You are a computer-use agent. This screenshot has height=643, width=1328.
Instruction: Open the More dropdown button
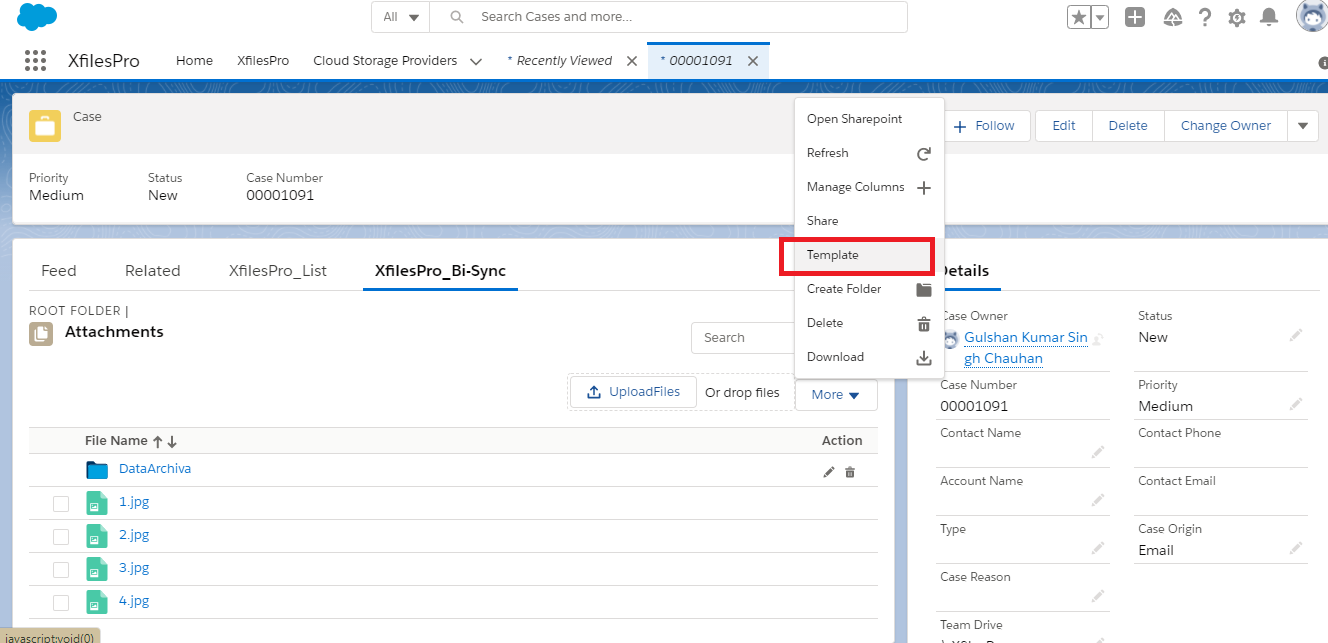pyautogui.click(x=837, y=395)
